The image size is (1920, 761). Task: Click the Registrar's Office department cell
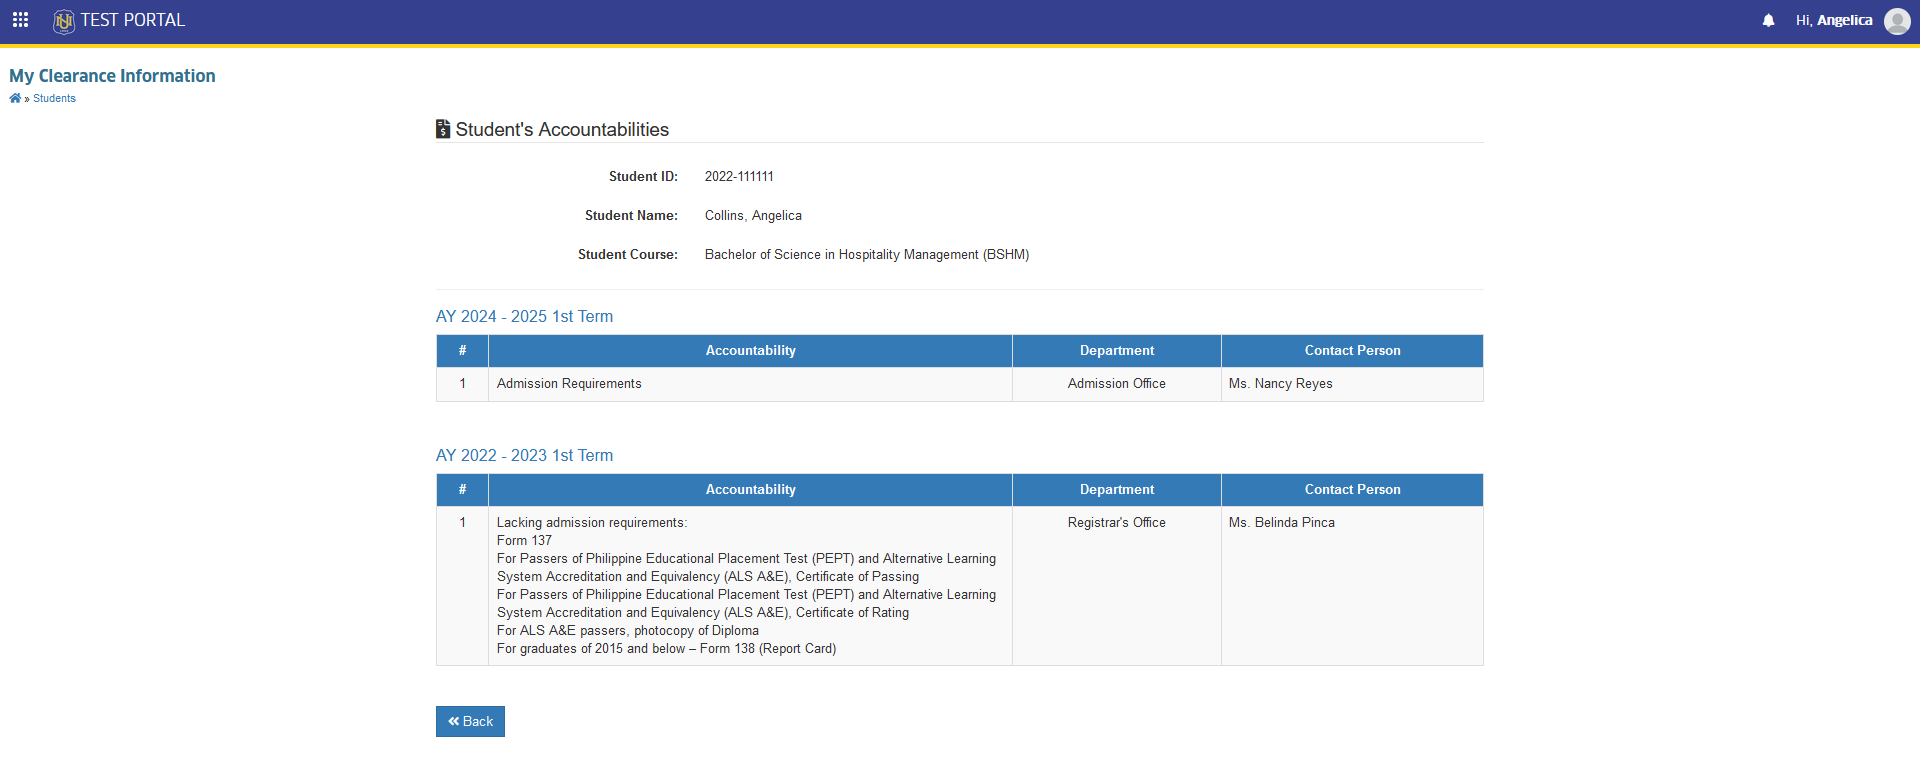[x=1117, y=586]
